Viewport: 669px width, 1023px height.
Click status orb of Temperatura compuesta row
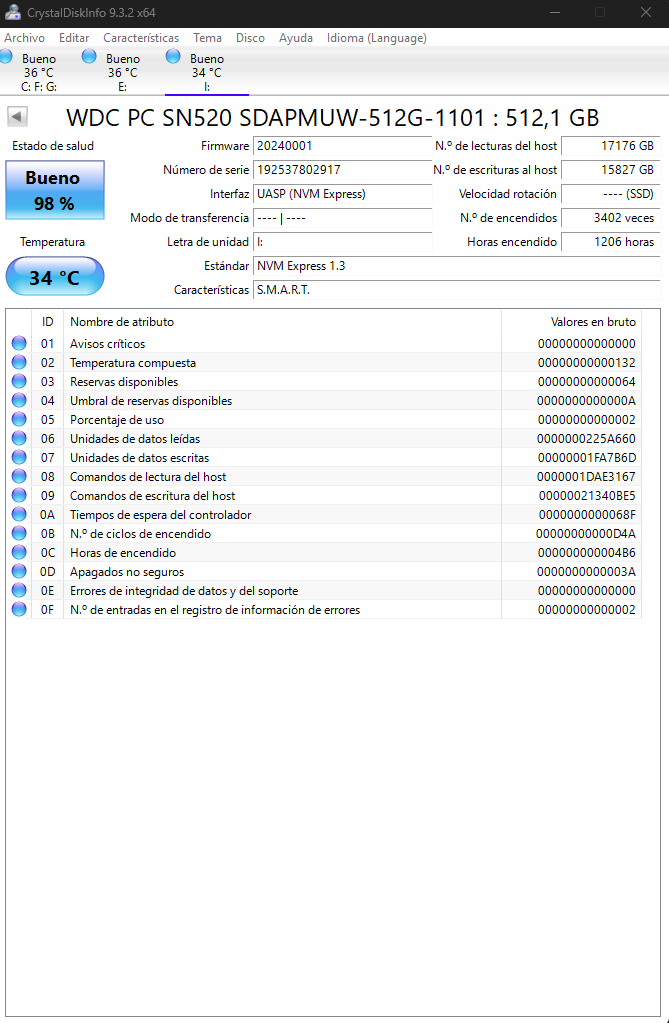tap(19, 362)
